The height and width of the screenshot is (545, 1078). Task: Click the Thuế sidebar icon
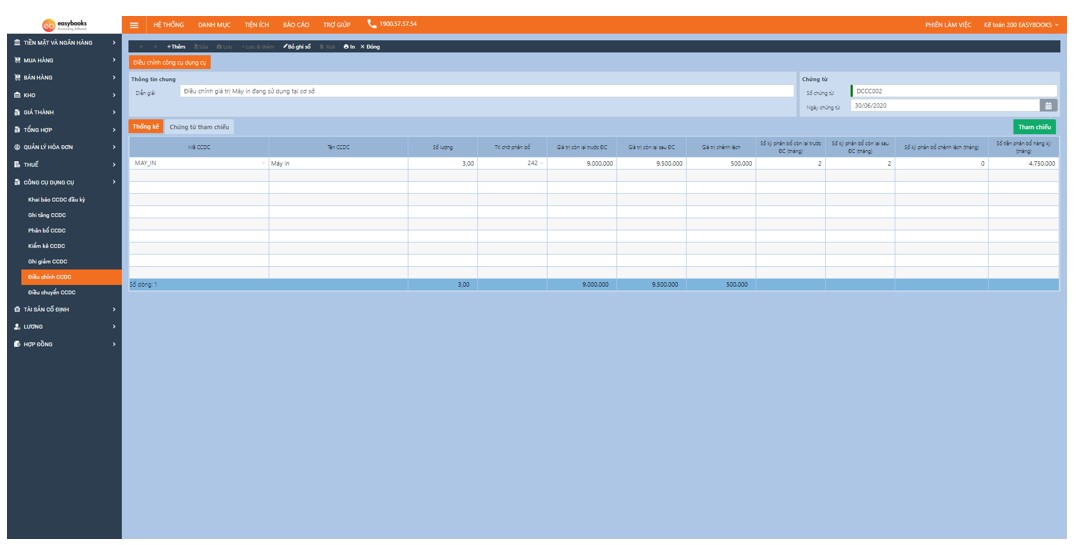click(x=17, y=164)
